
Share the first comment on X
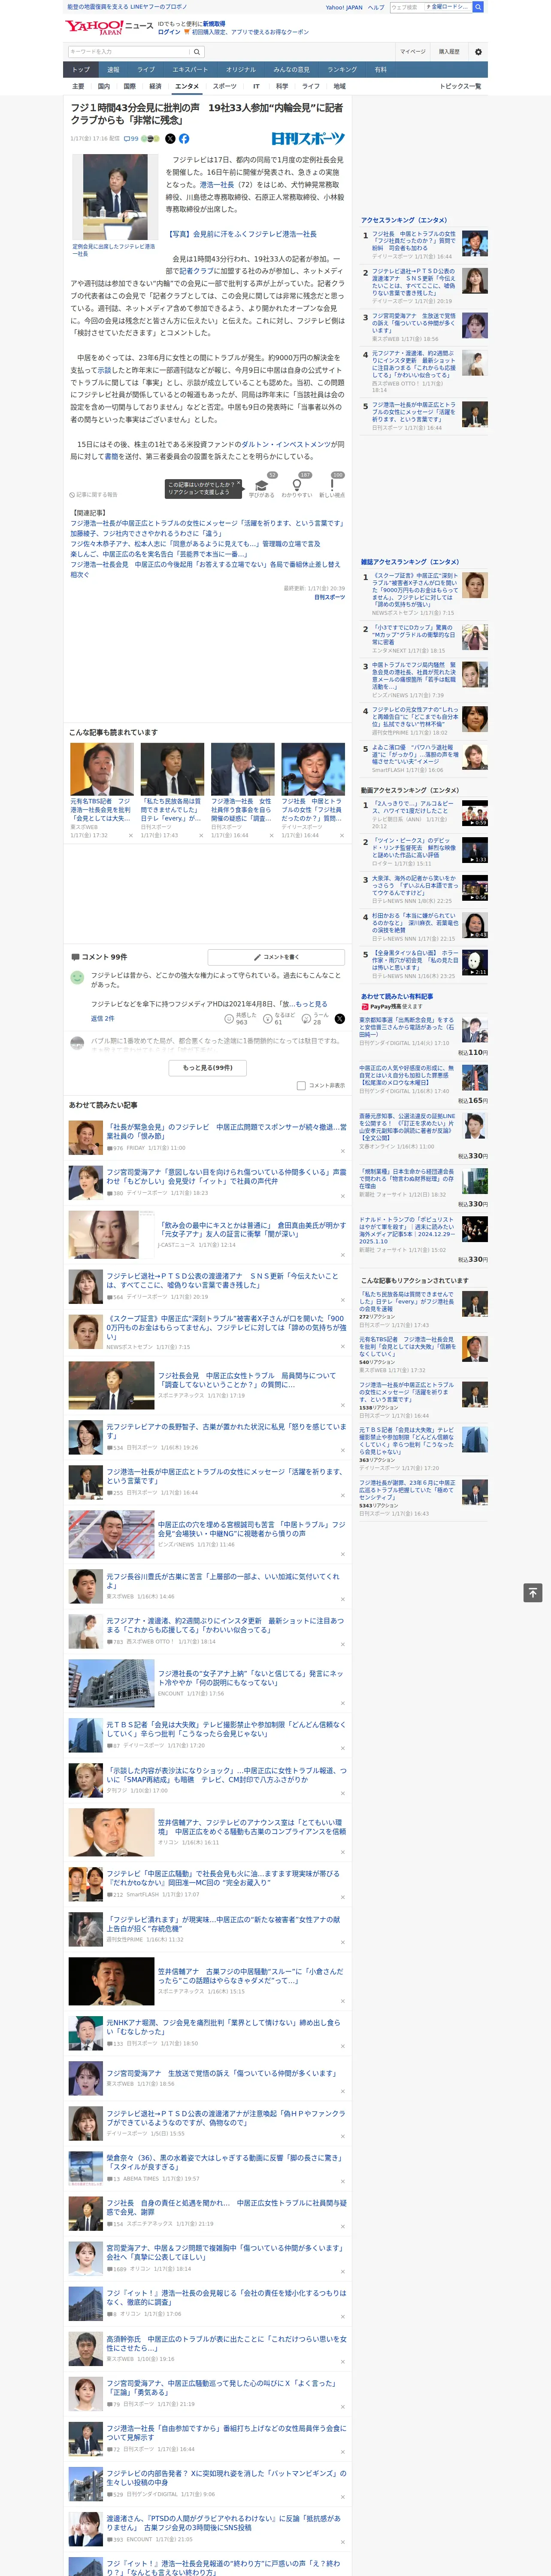[x=339, y=1018]
